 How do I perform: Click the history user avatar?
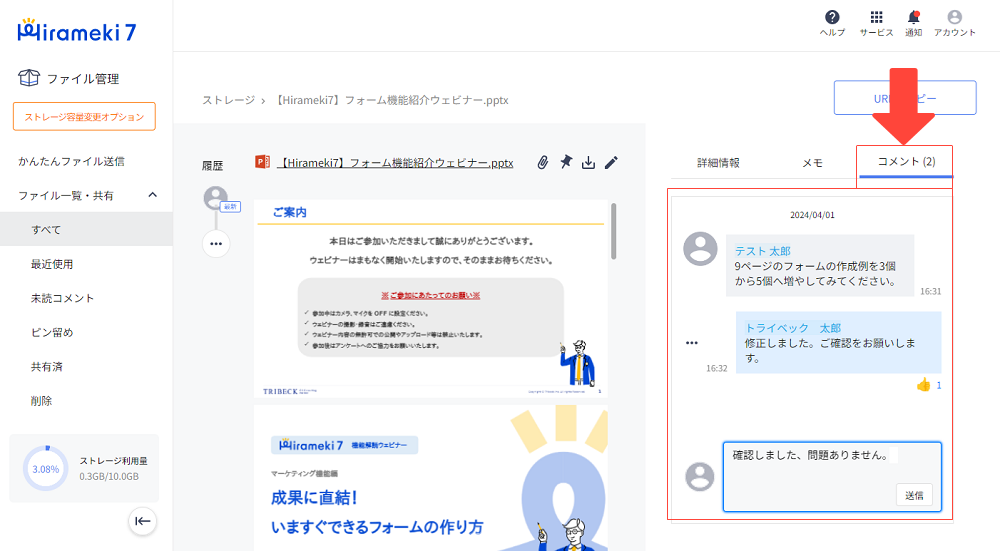click(216, 198)
